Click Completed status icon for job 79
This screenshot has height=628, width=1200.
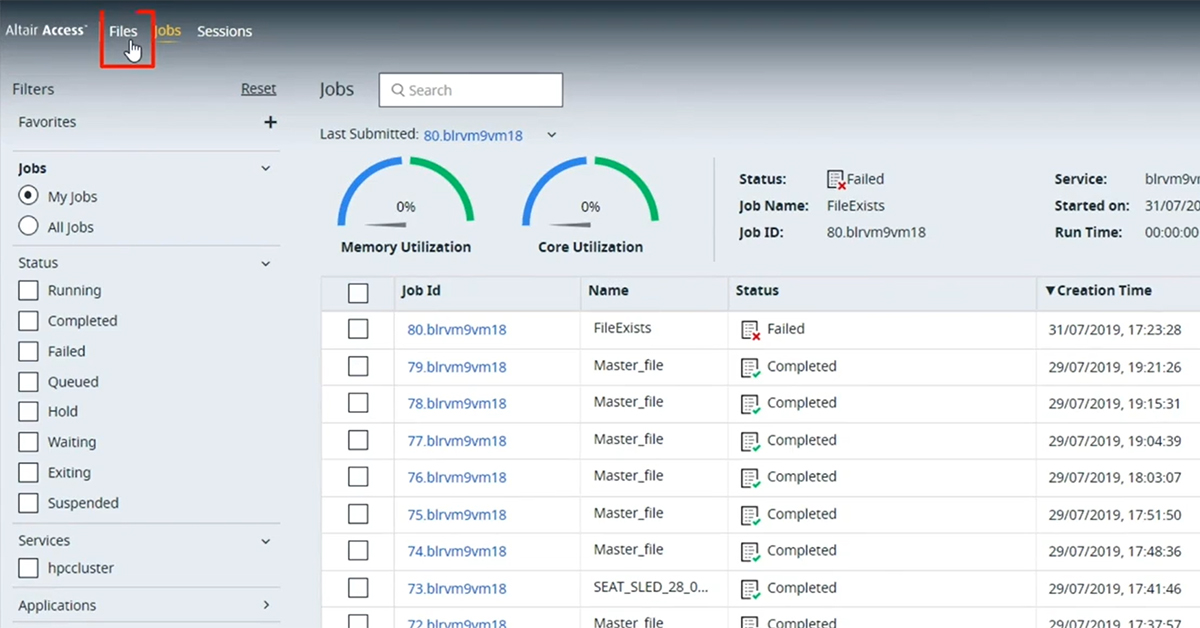pyautogui.click(x=750, y=367)
